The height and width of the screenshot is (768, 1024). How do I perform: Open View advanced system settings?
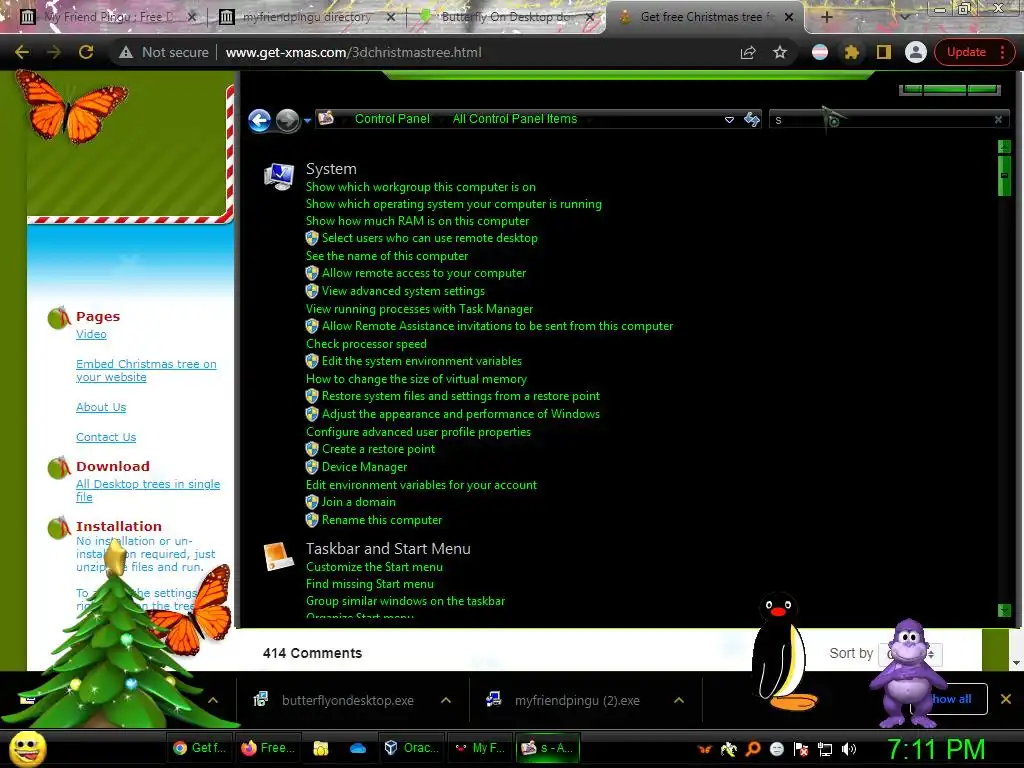click(x=403, y=291)
